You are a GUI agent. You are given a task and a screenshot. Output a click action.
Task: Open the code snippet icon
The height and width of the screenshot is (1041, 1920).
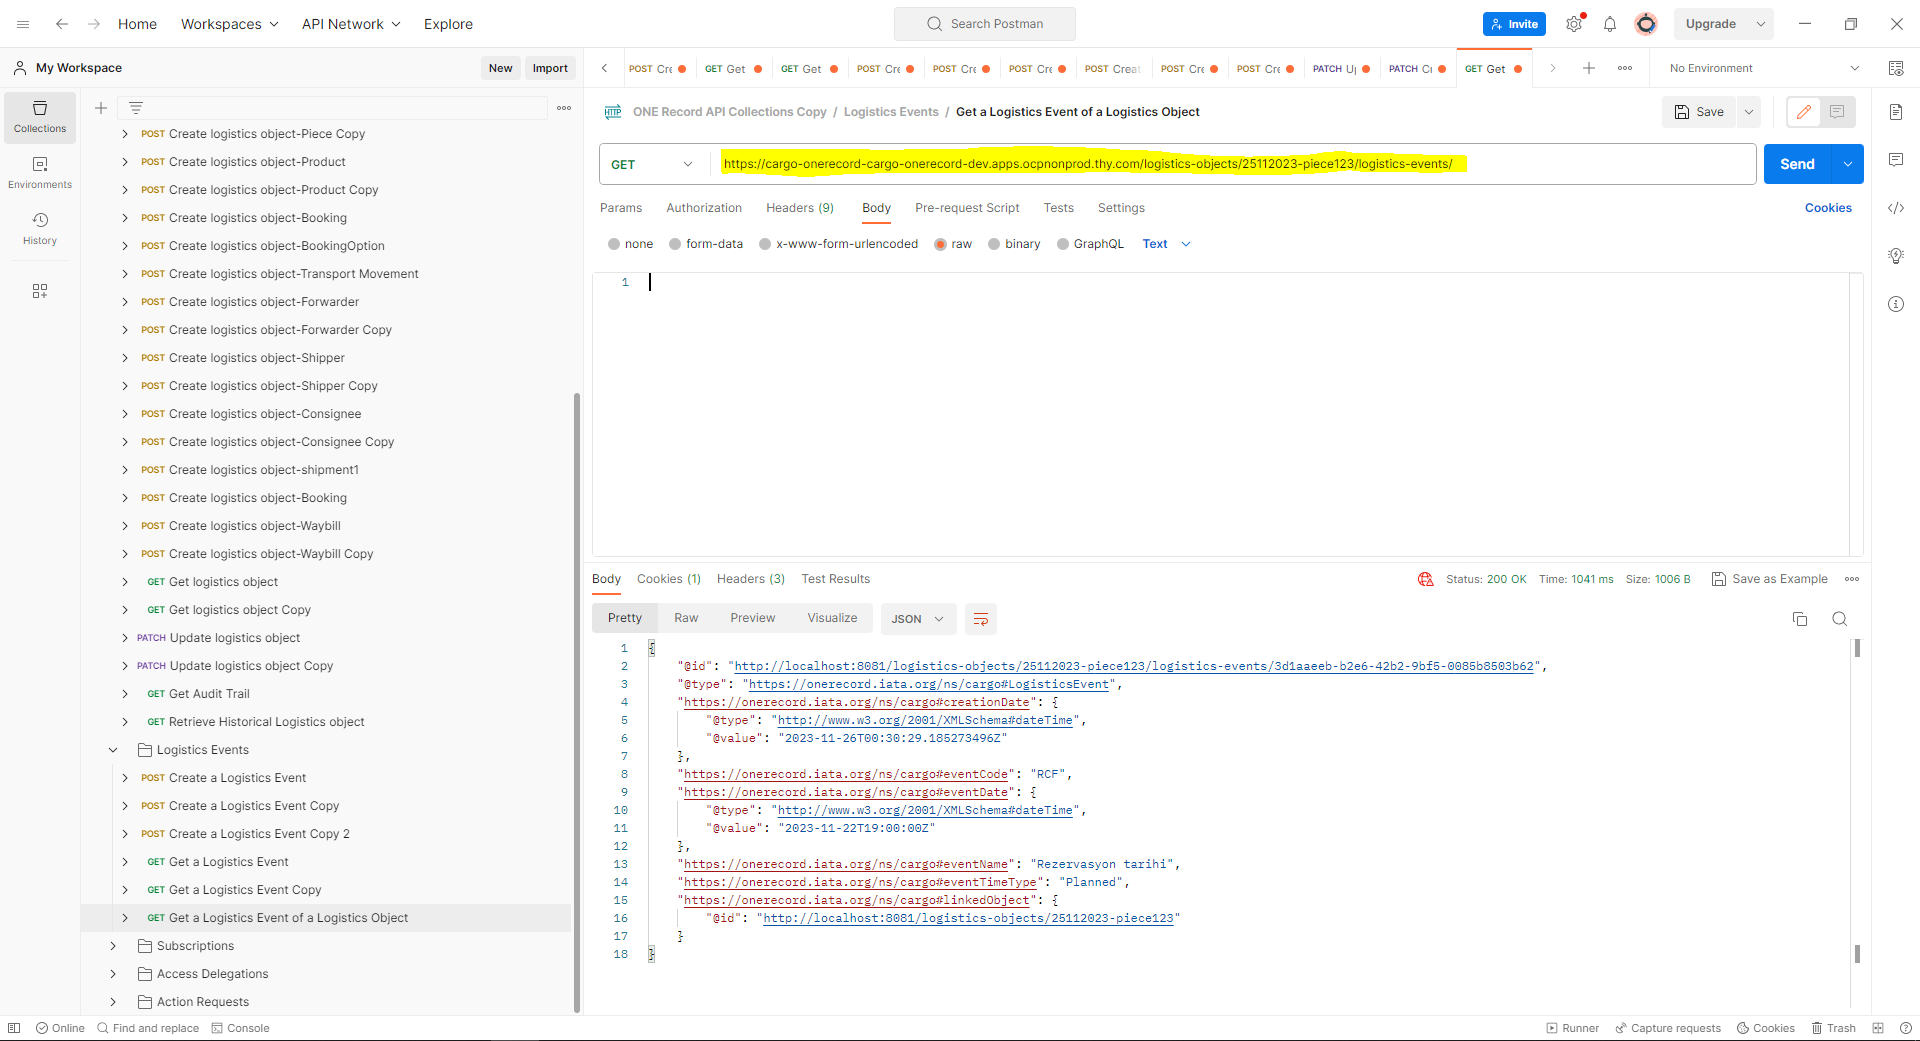pos(1896,208)
